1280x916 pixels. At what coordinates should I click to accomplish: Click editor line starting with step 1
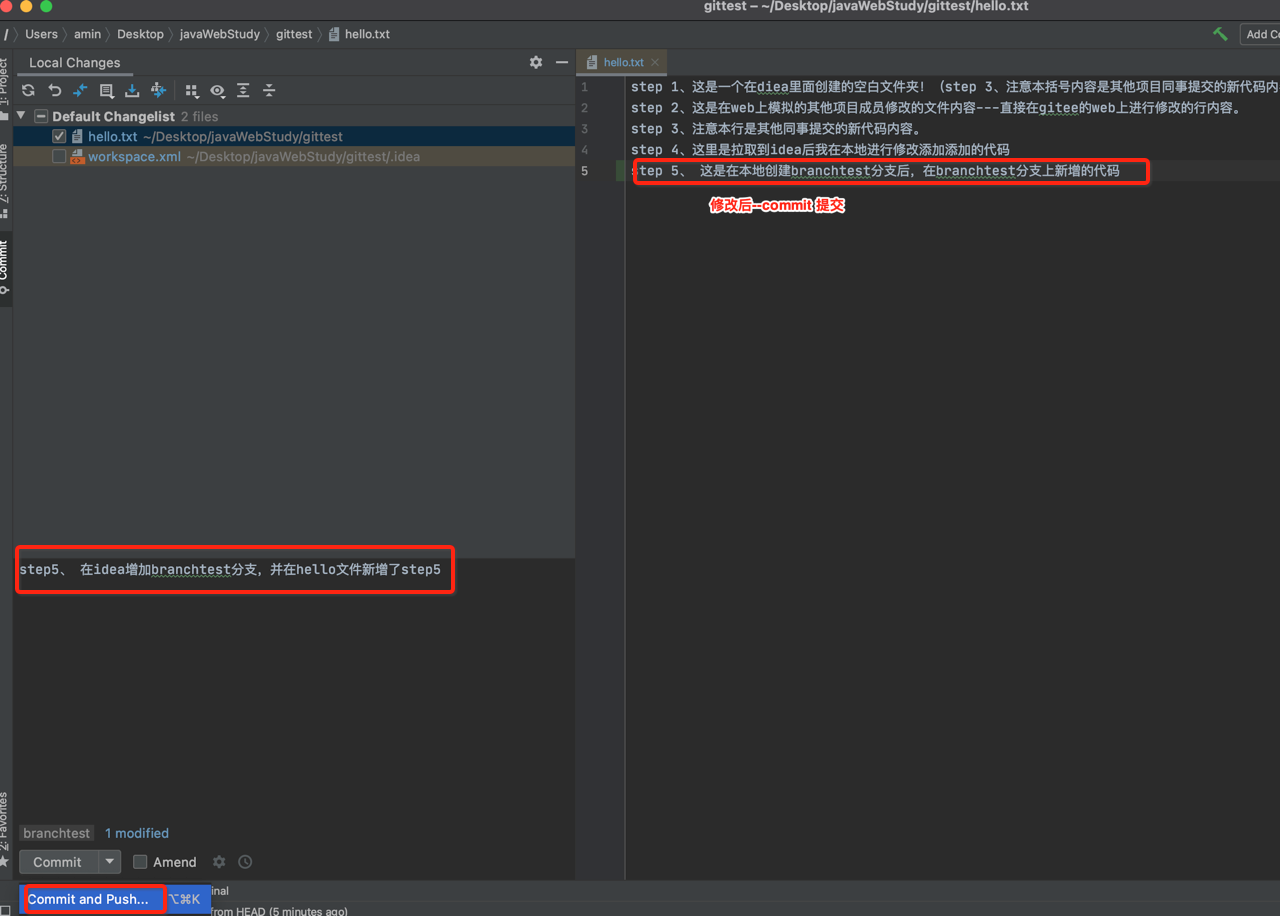(x=954, y=87)
